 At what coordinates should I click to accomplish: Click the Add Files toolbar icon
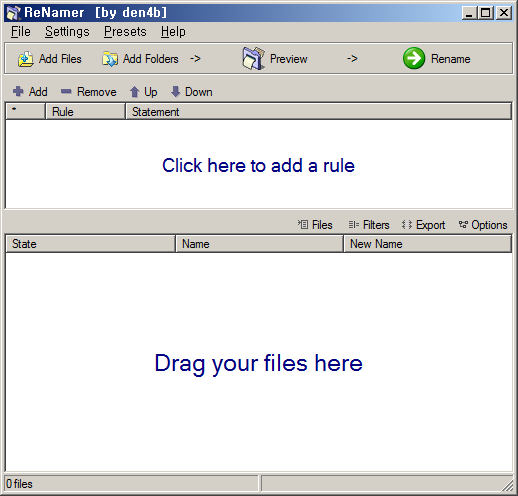(x=26, y=59)
